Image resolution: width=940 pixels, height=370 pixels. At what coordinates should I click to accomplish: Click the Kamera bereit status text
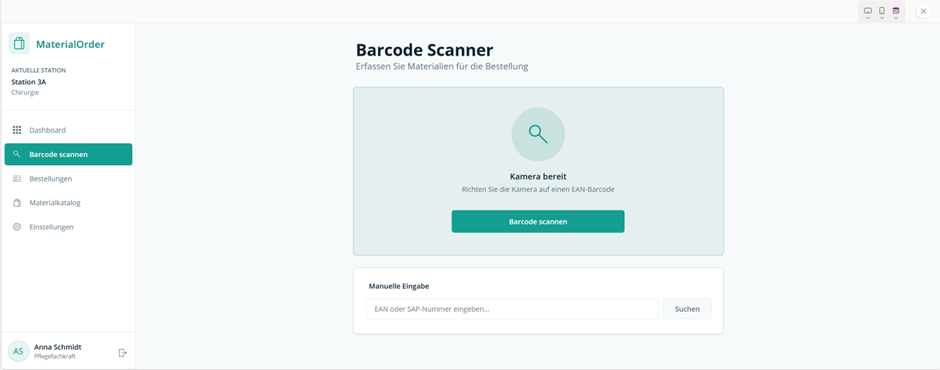[538, 176]
